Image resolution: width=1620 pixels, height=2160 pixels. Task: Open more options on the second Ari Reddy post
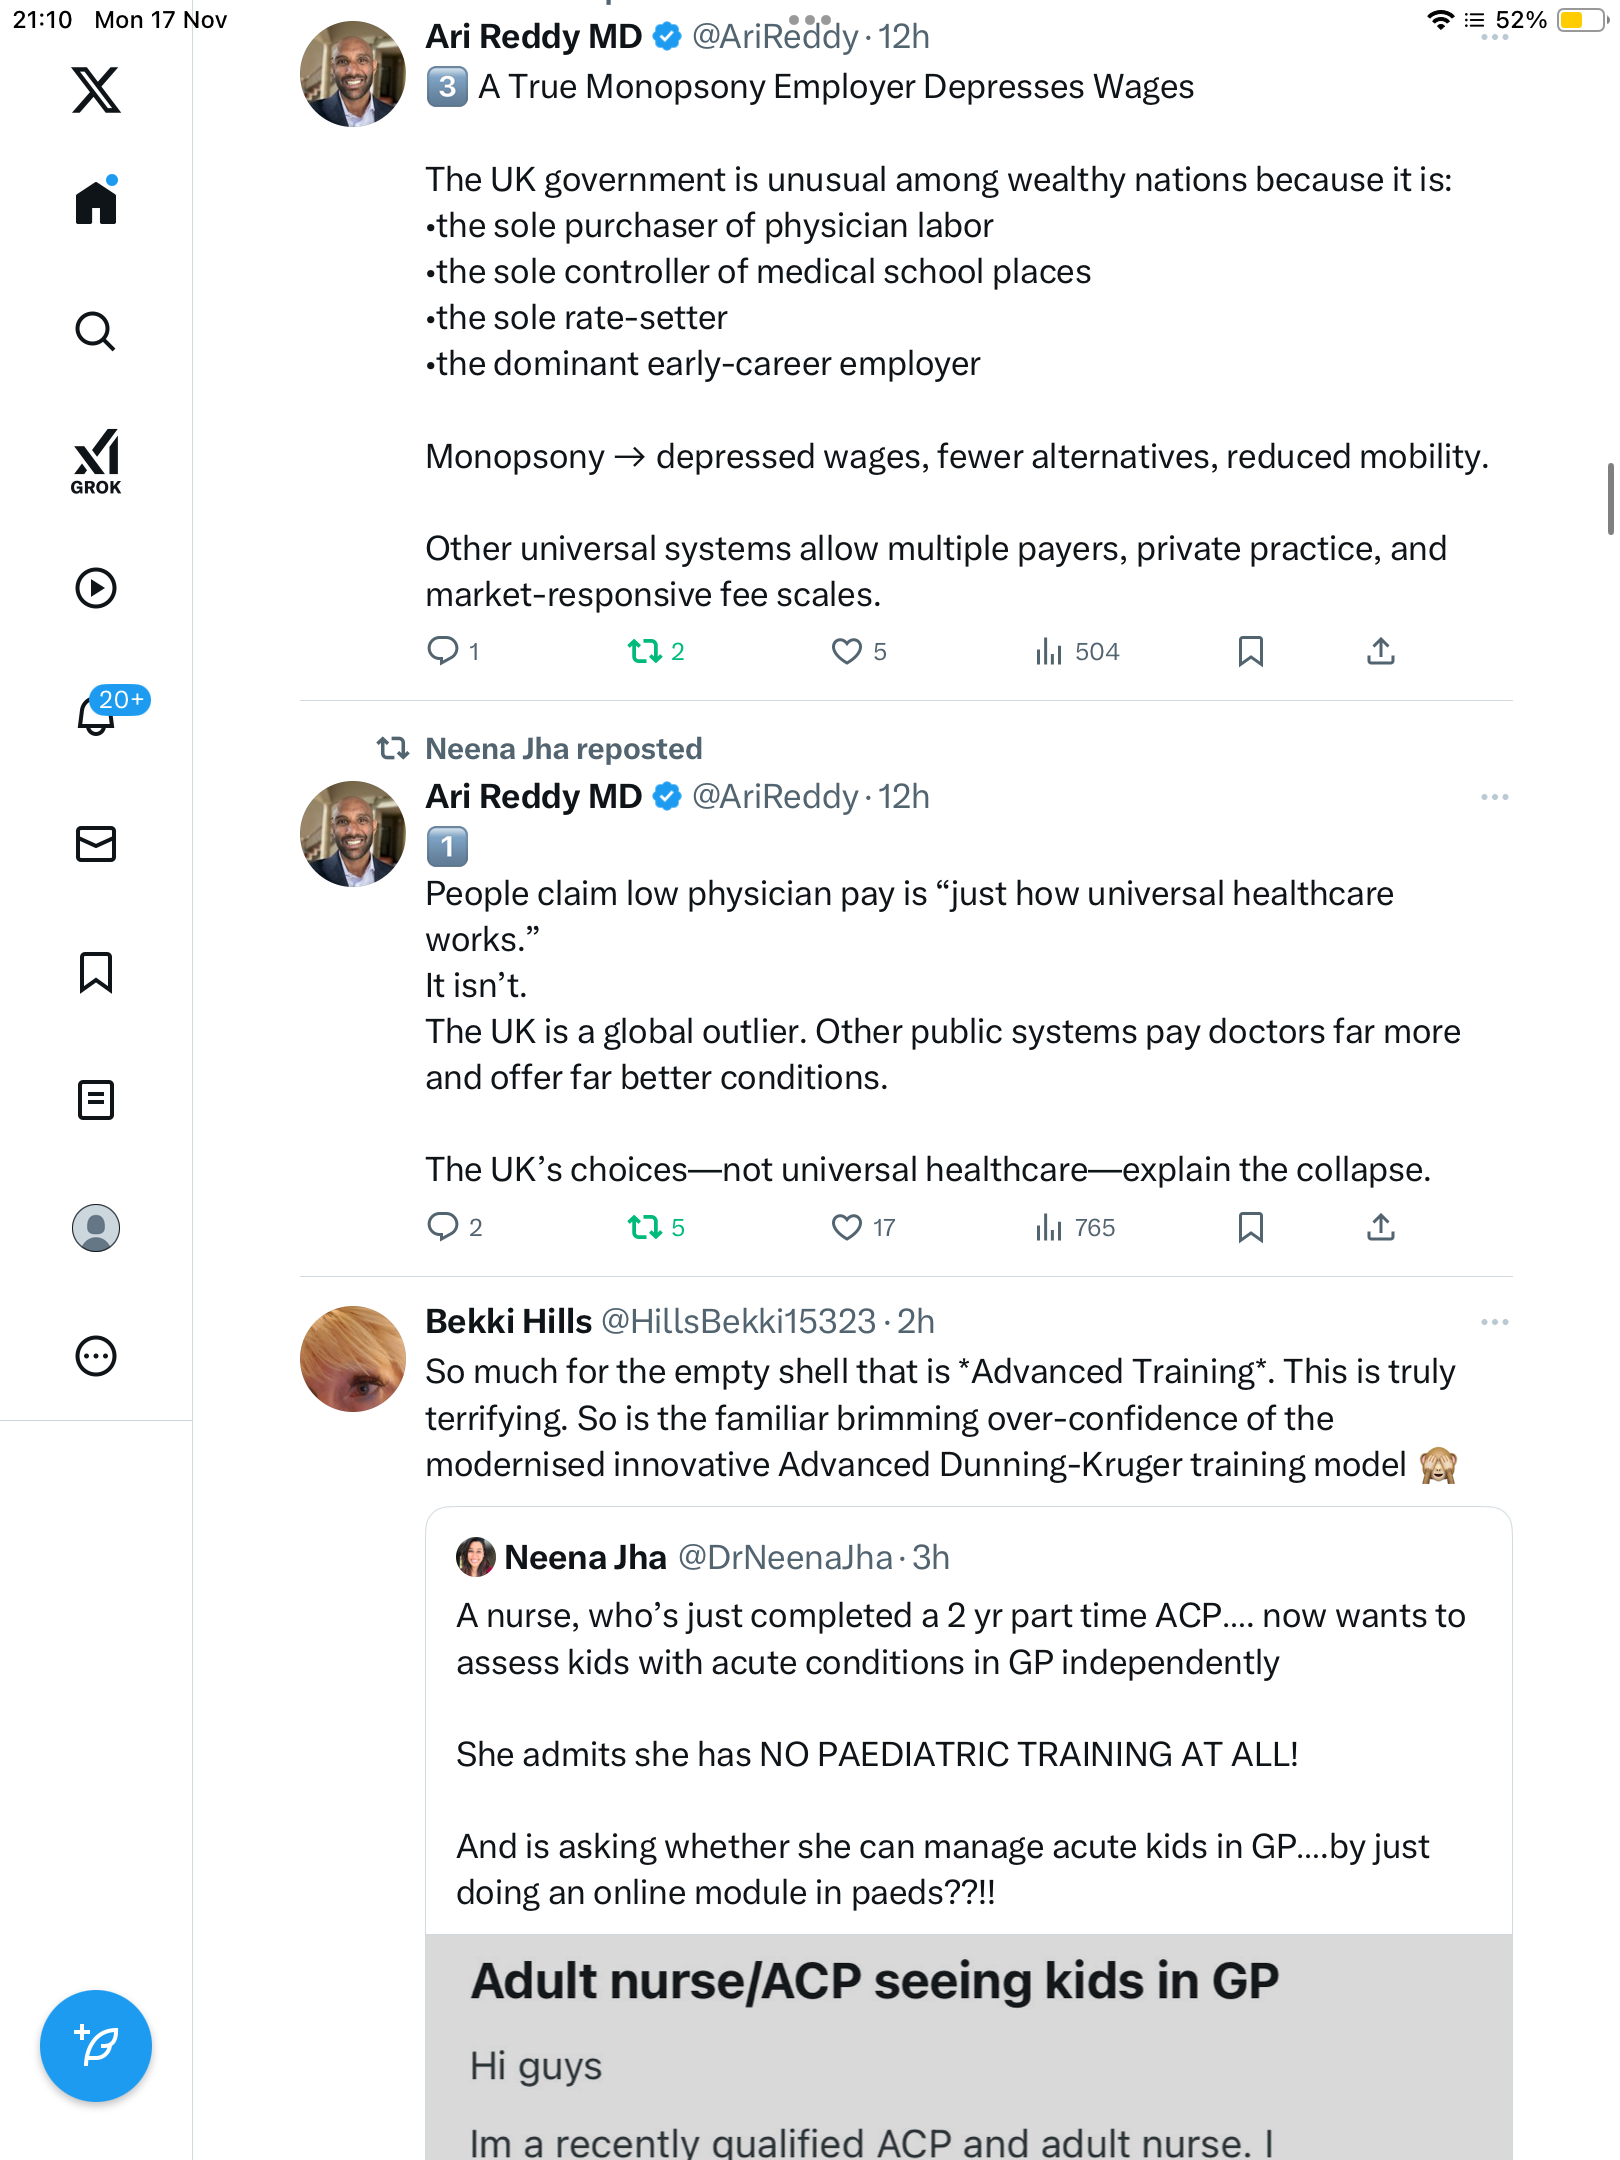click(1494, 797)
